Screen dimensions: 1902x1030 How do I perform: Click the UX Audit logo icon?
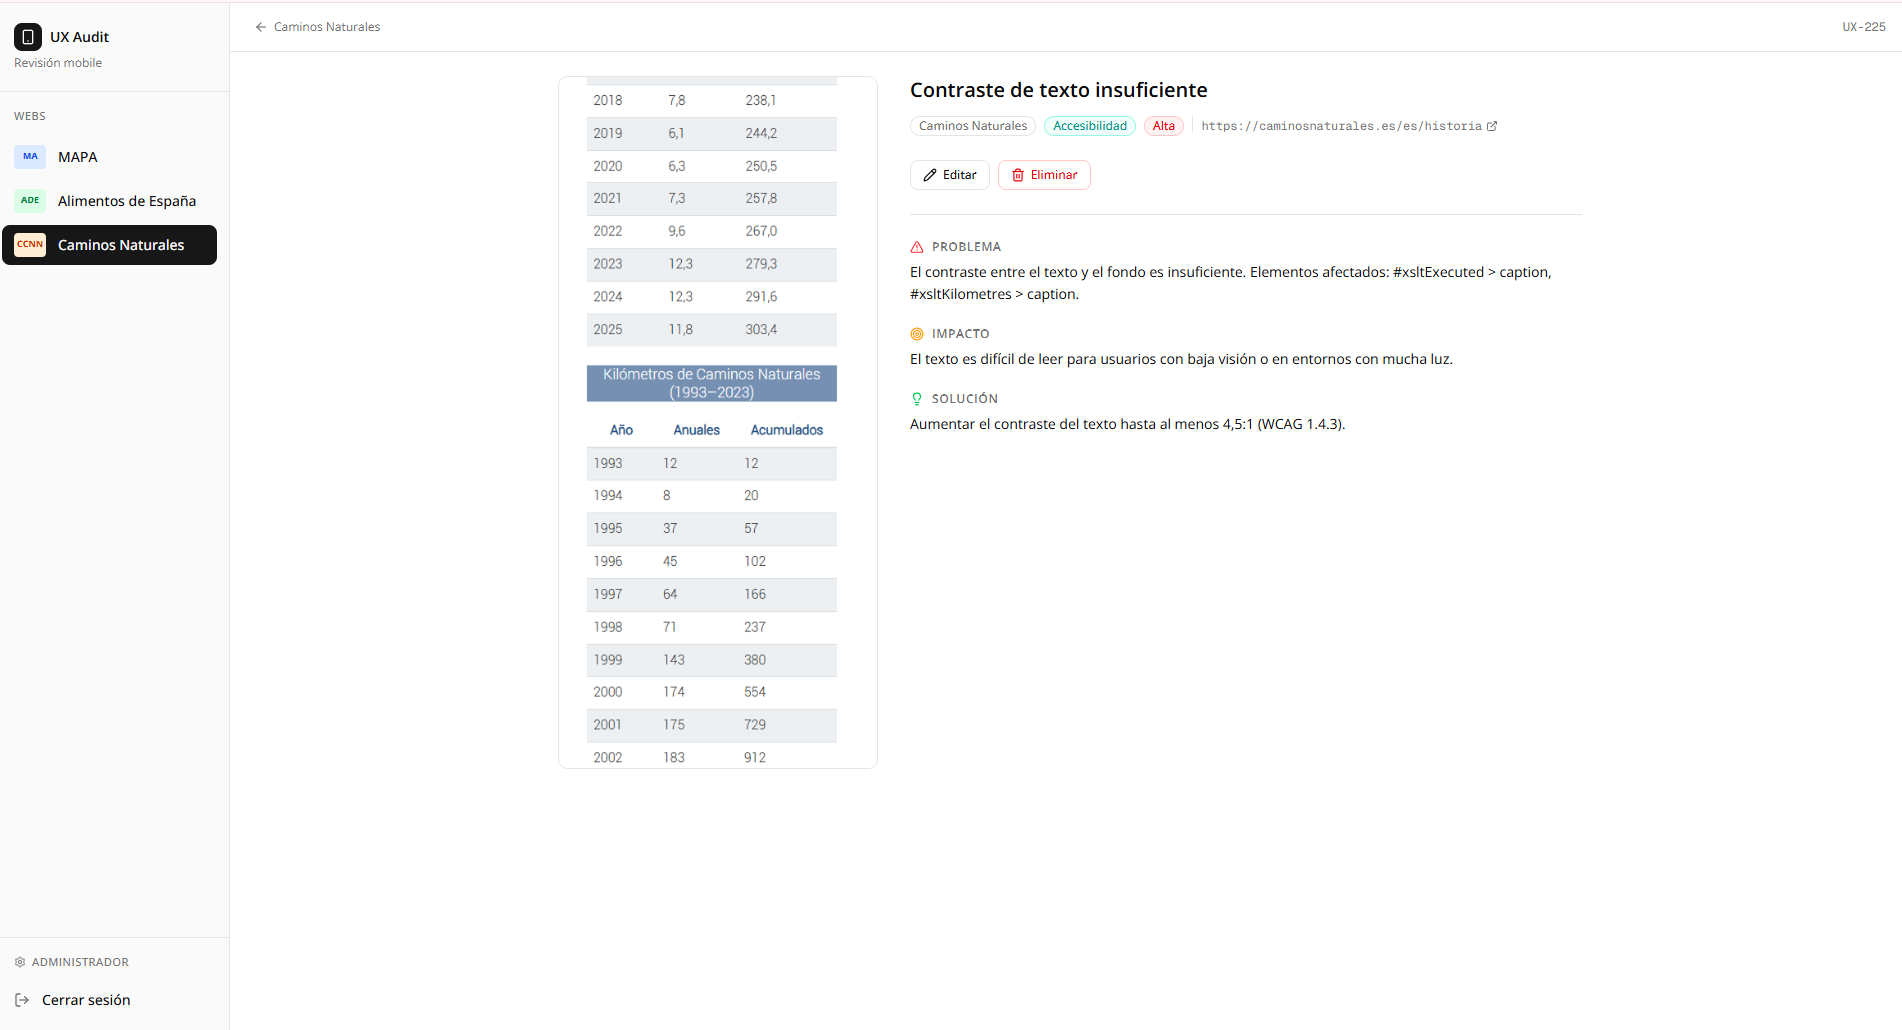(28, 37)
